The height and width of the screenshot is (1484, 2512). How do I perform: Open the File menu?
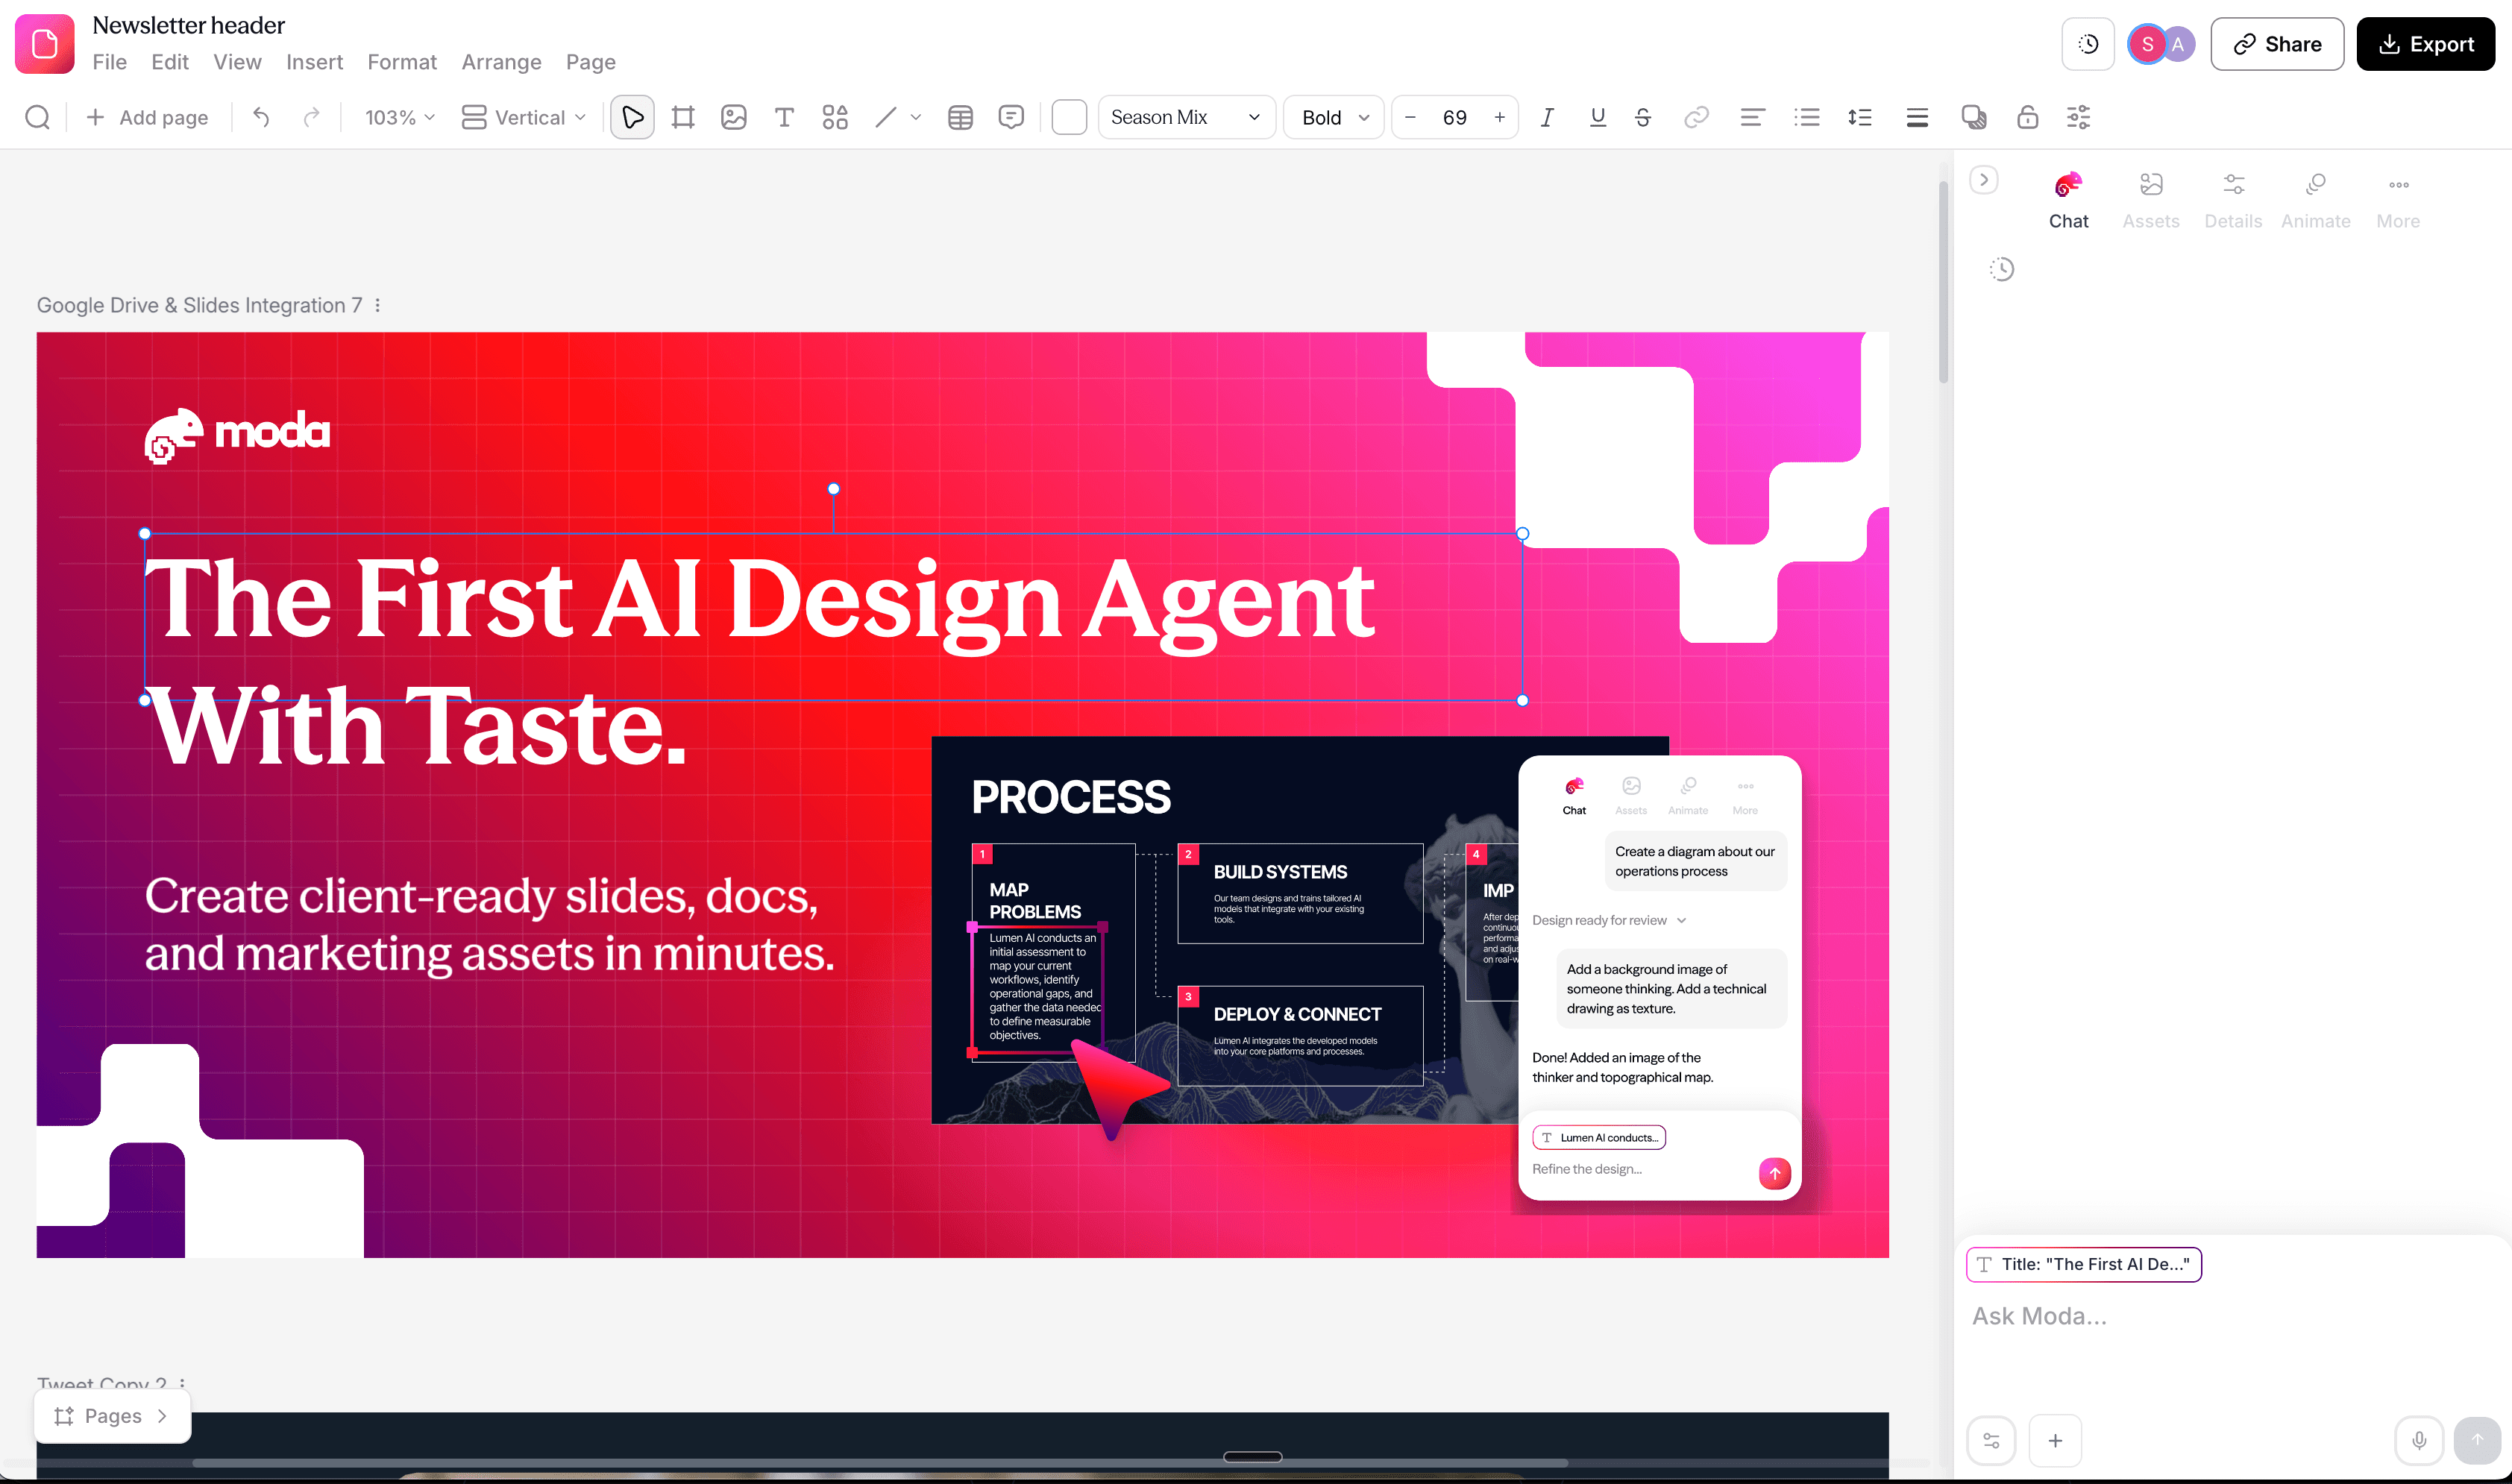[110, 62]
